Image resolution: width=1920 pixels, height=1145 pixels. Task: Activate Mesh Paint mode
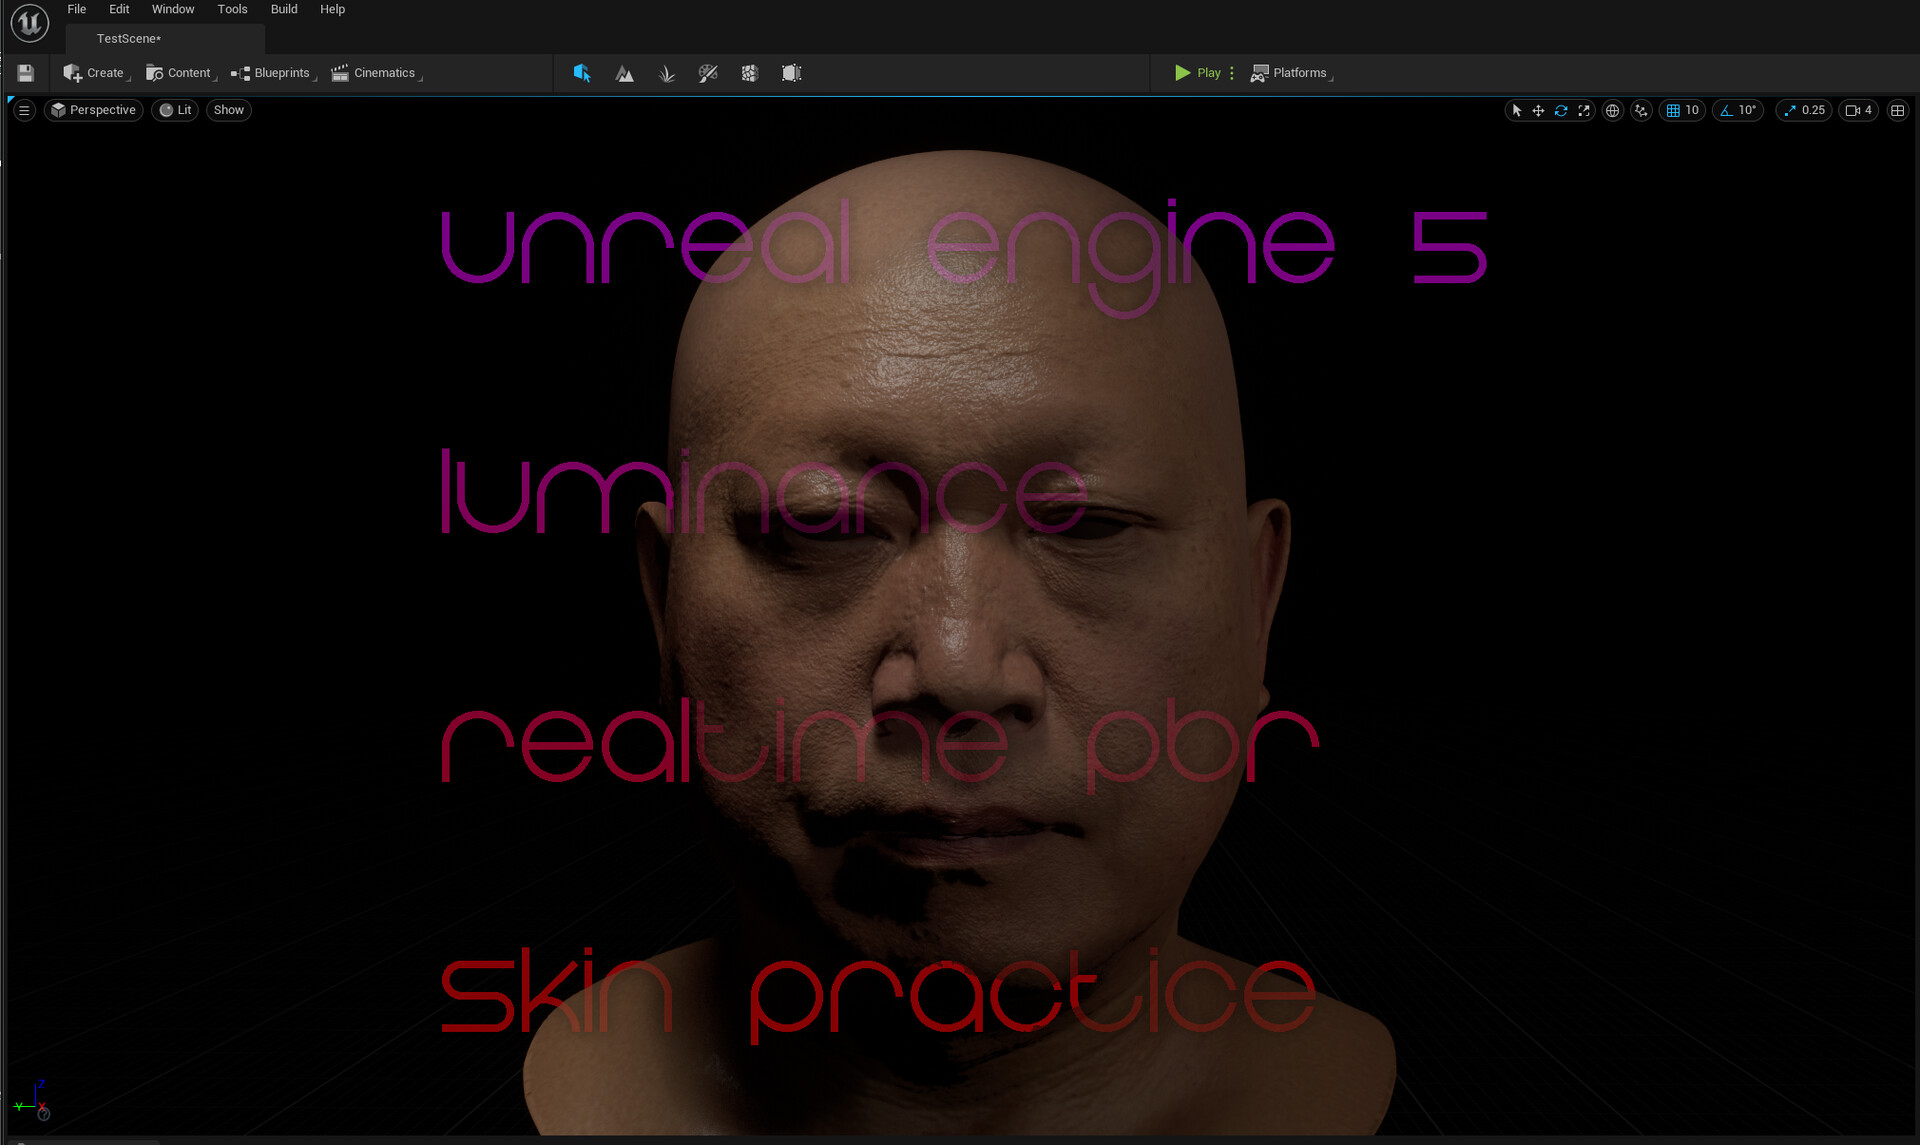coord(708,73)
